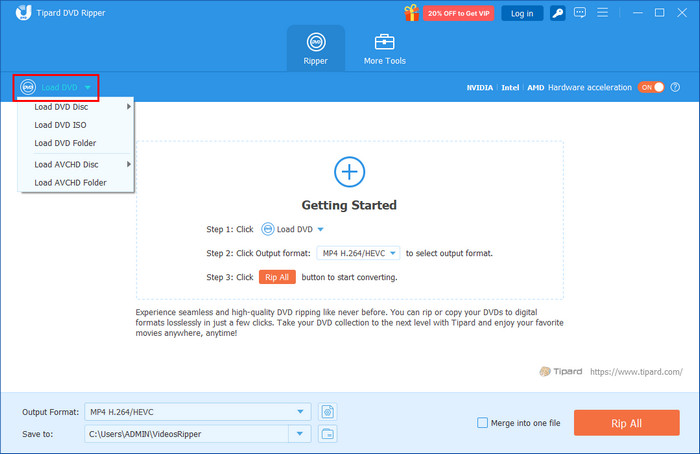
Task: Click the Log in button
Action: point(522,13)
